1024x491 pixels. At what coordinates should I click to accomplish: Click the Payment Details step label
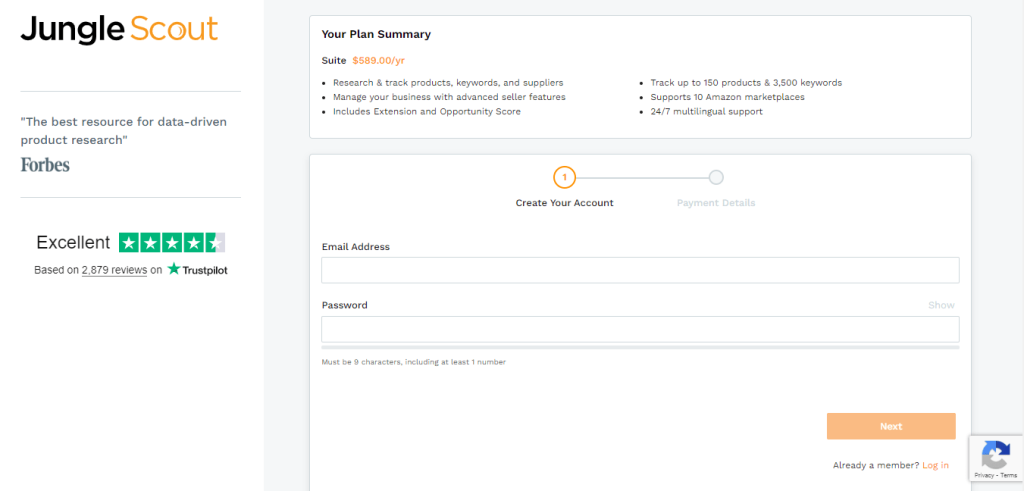point(716,203)
